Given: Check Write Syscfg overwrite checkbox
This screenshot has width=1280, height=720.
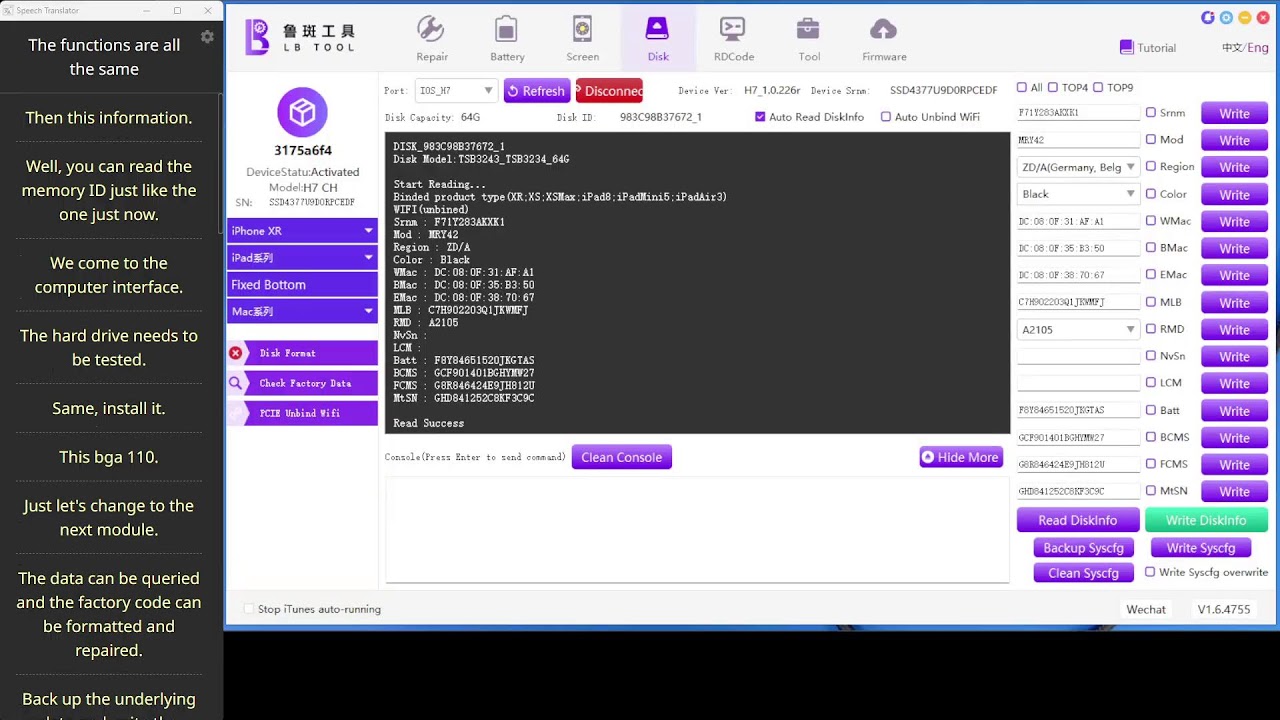Looking at the screenshot, I should coord(1150,572).
